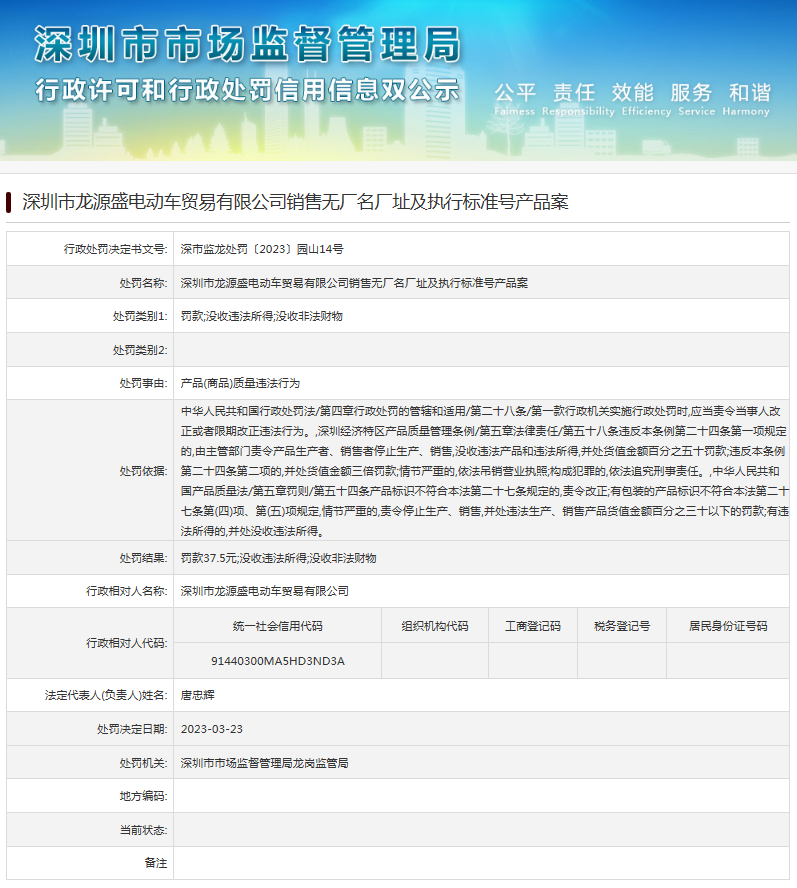This screenshot has height=888, width=797.
Task: Click the case heading 深圳市龙源盛电动车贸易有限公司销售无厂名厂址
Action: coord(295,202)
